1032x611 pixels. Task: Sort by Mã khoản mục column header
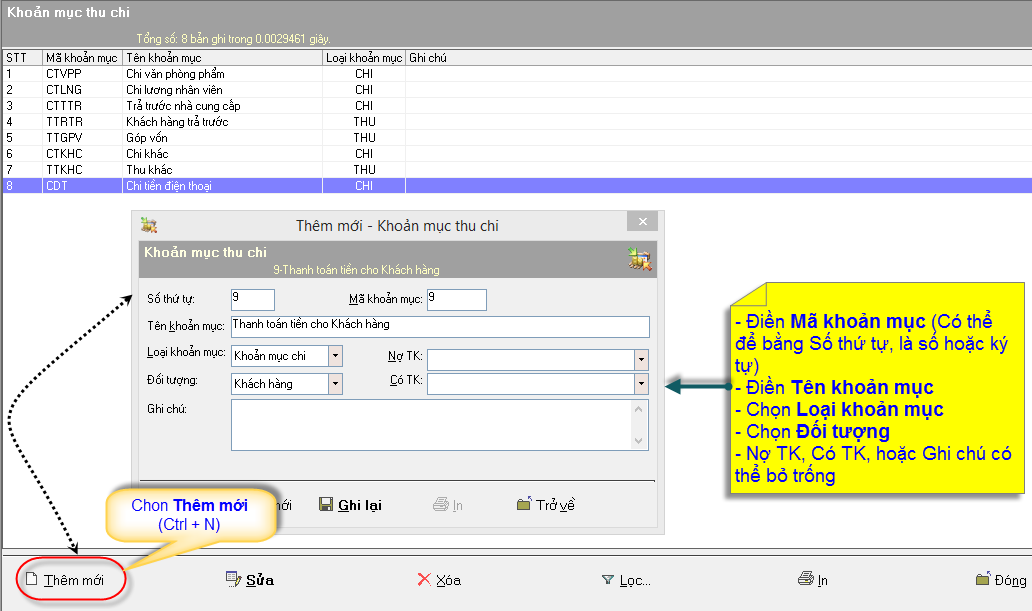point(81,59)
